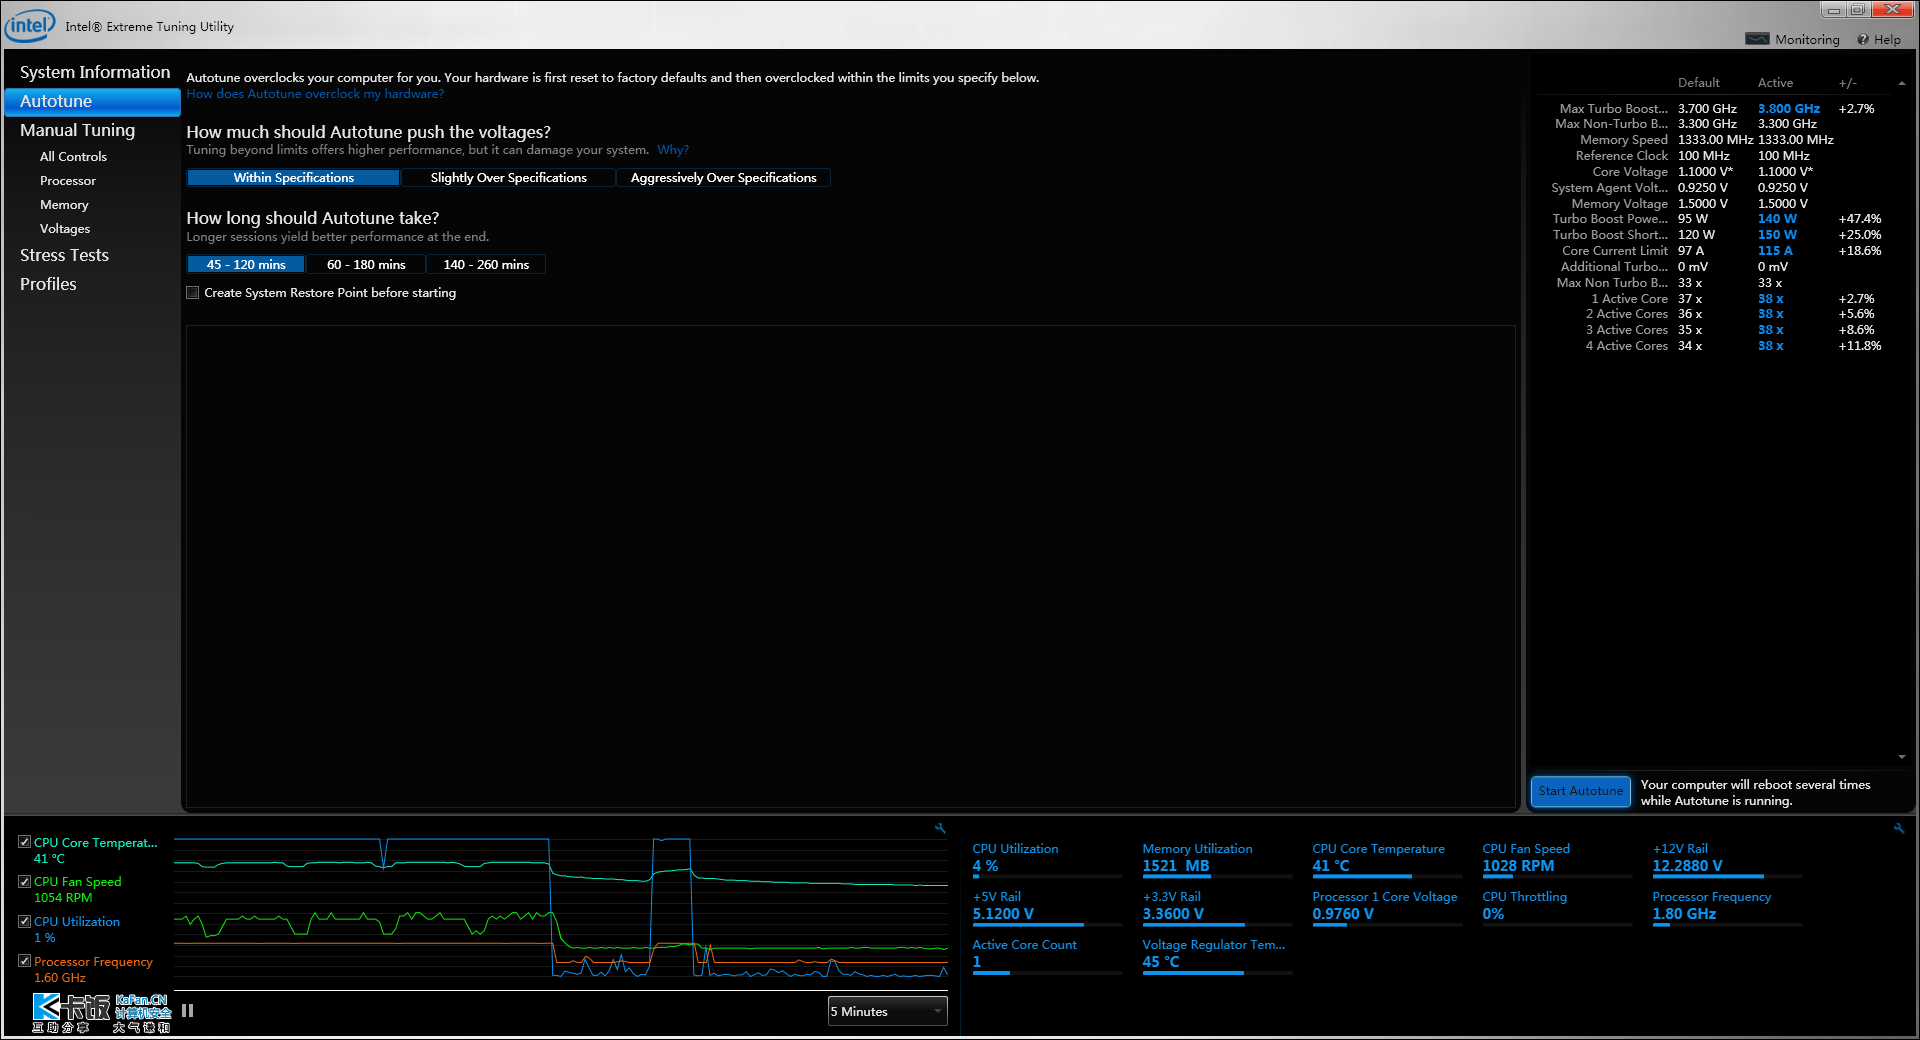Click Start Autotune button

1580,791
